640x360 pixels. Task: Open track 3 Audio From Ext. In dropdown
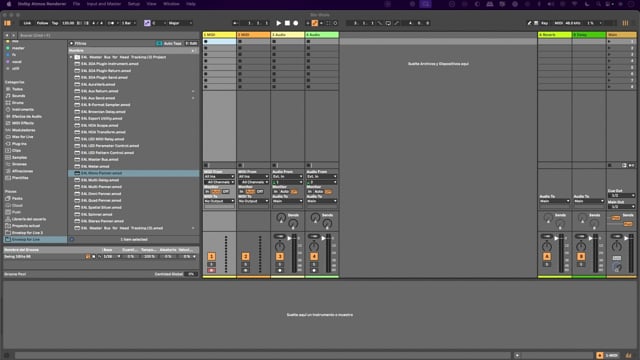tap(287, 177)
